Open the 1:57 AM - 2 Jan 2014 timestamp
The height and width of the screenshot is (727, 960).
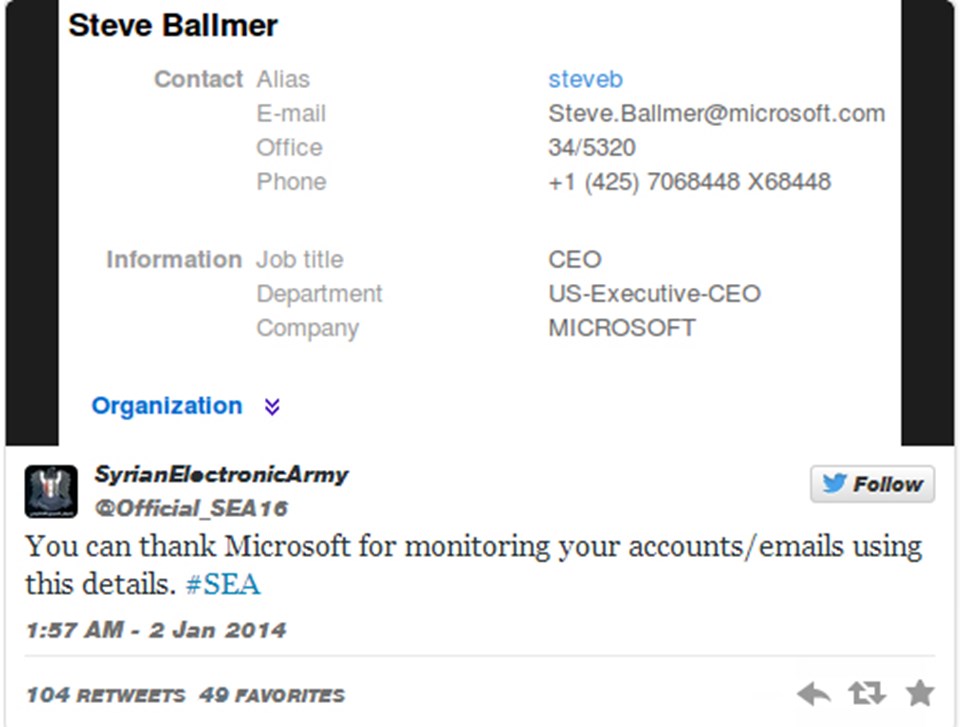pyautogui.click(x=156, y=630)
